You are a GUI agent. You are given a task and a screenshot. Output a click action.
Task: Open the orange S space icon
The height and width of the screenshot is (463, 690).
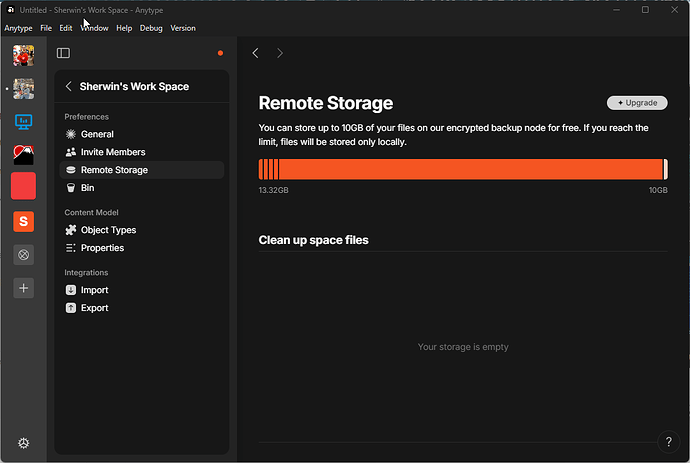[x=23, y=221]
